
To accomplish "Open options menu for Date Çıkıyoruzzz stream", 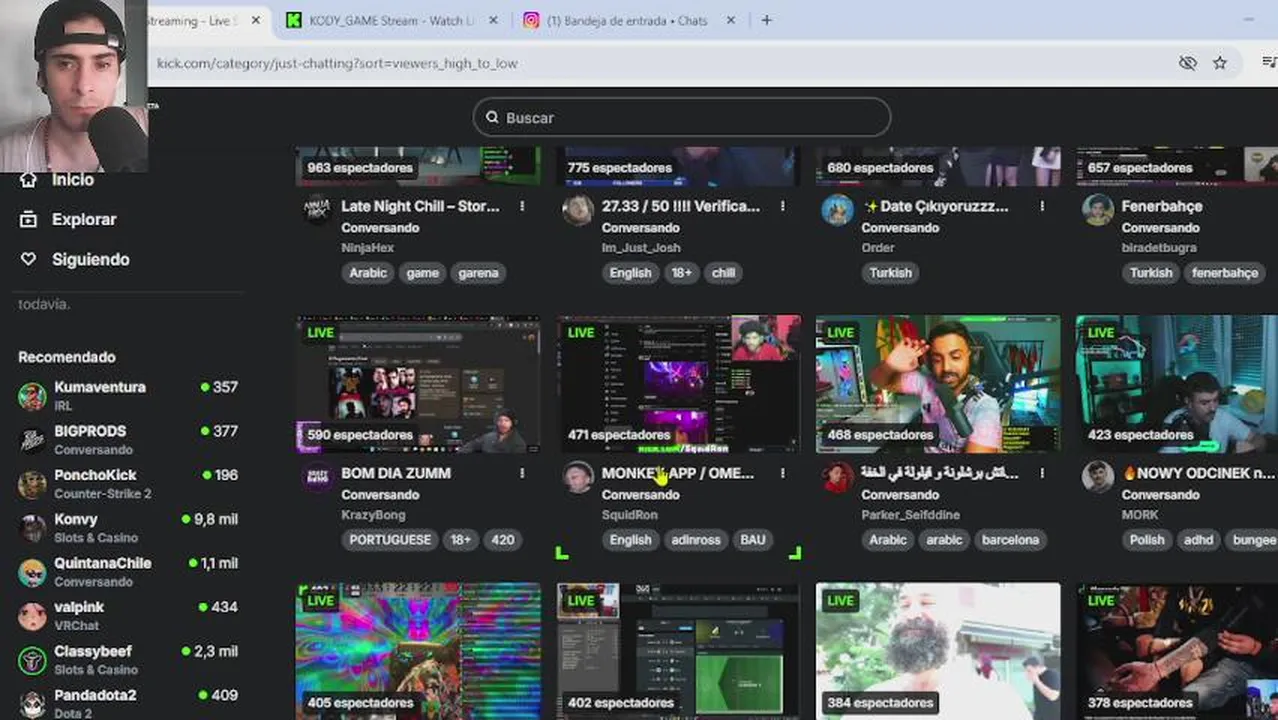I will click(1042, 206).
